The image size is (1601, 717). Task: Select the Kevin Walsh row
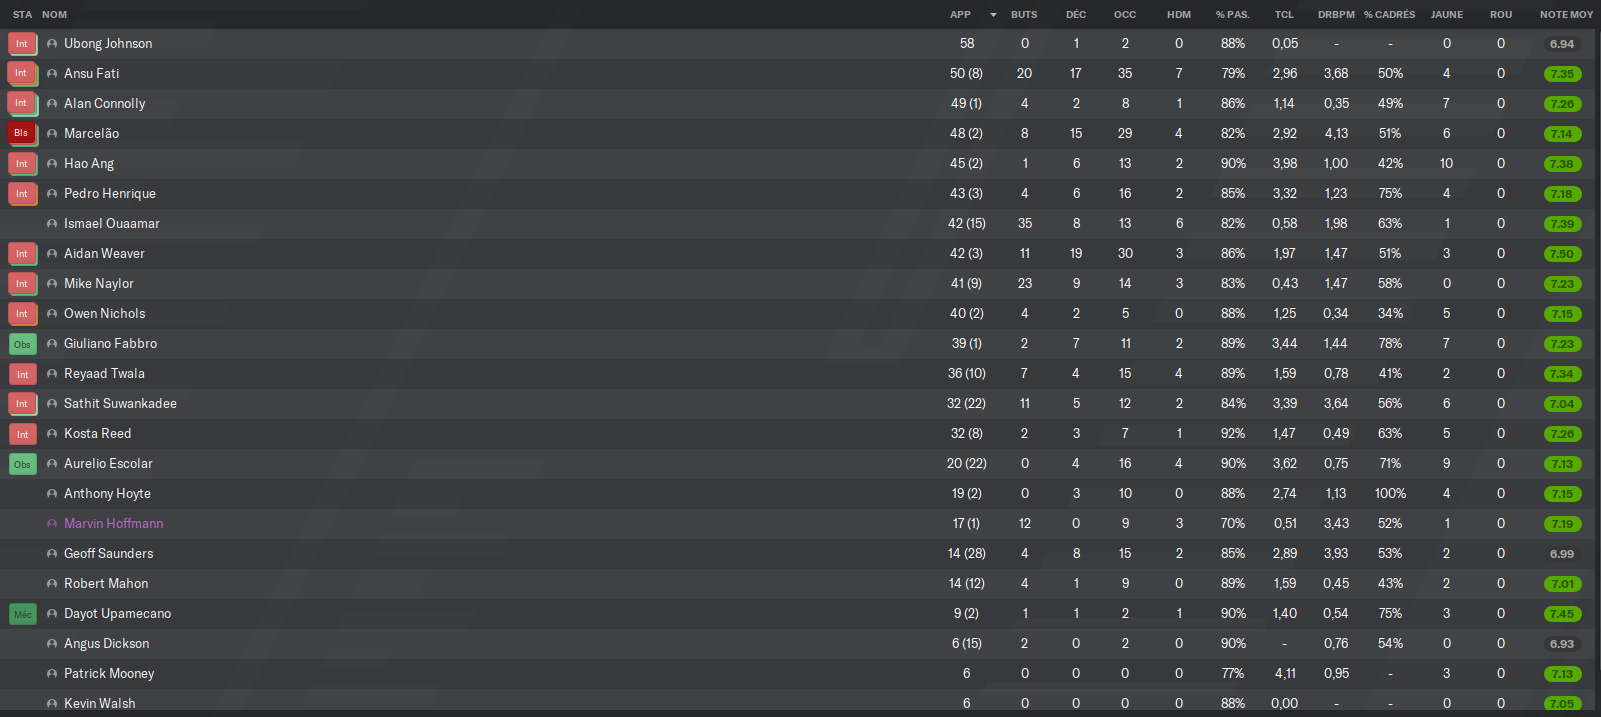click(800, 703)
